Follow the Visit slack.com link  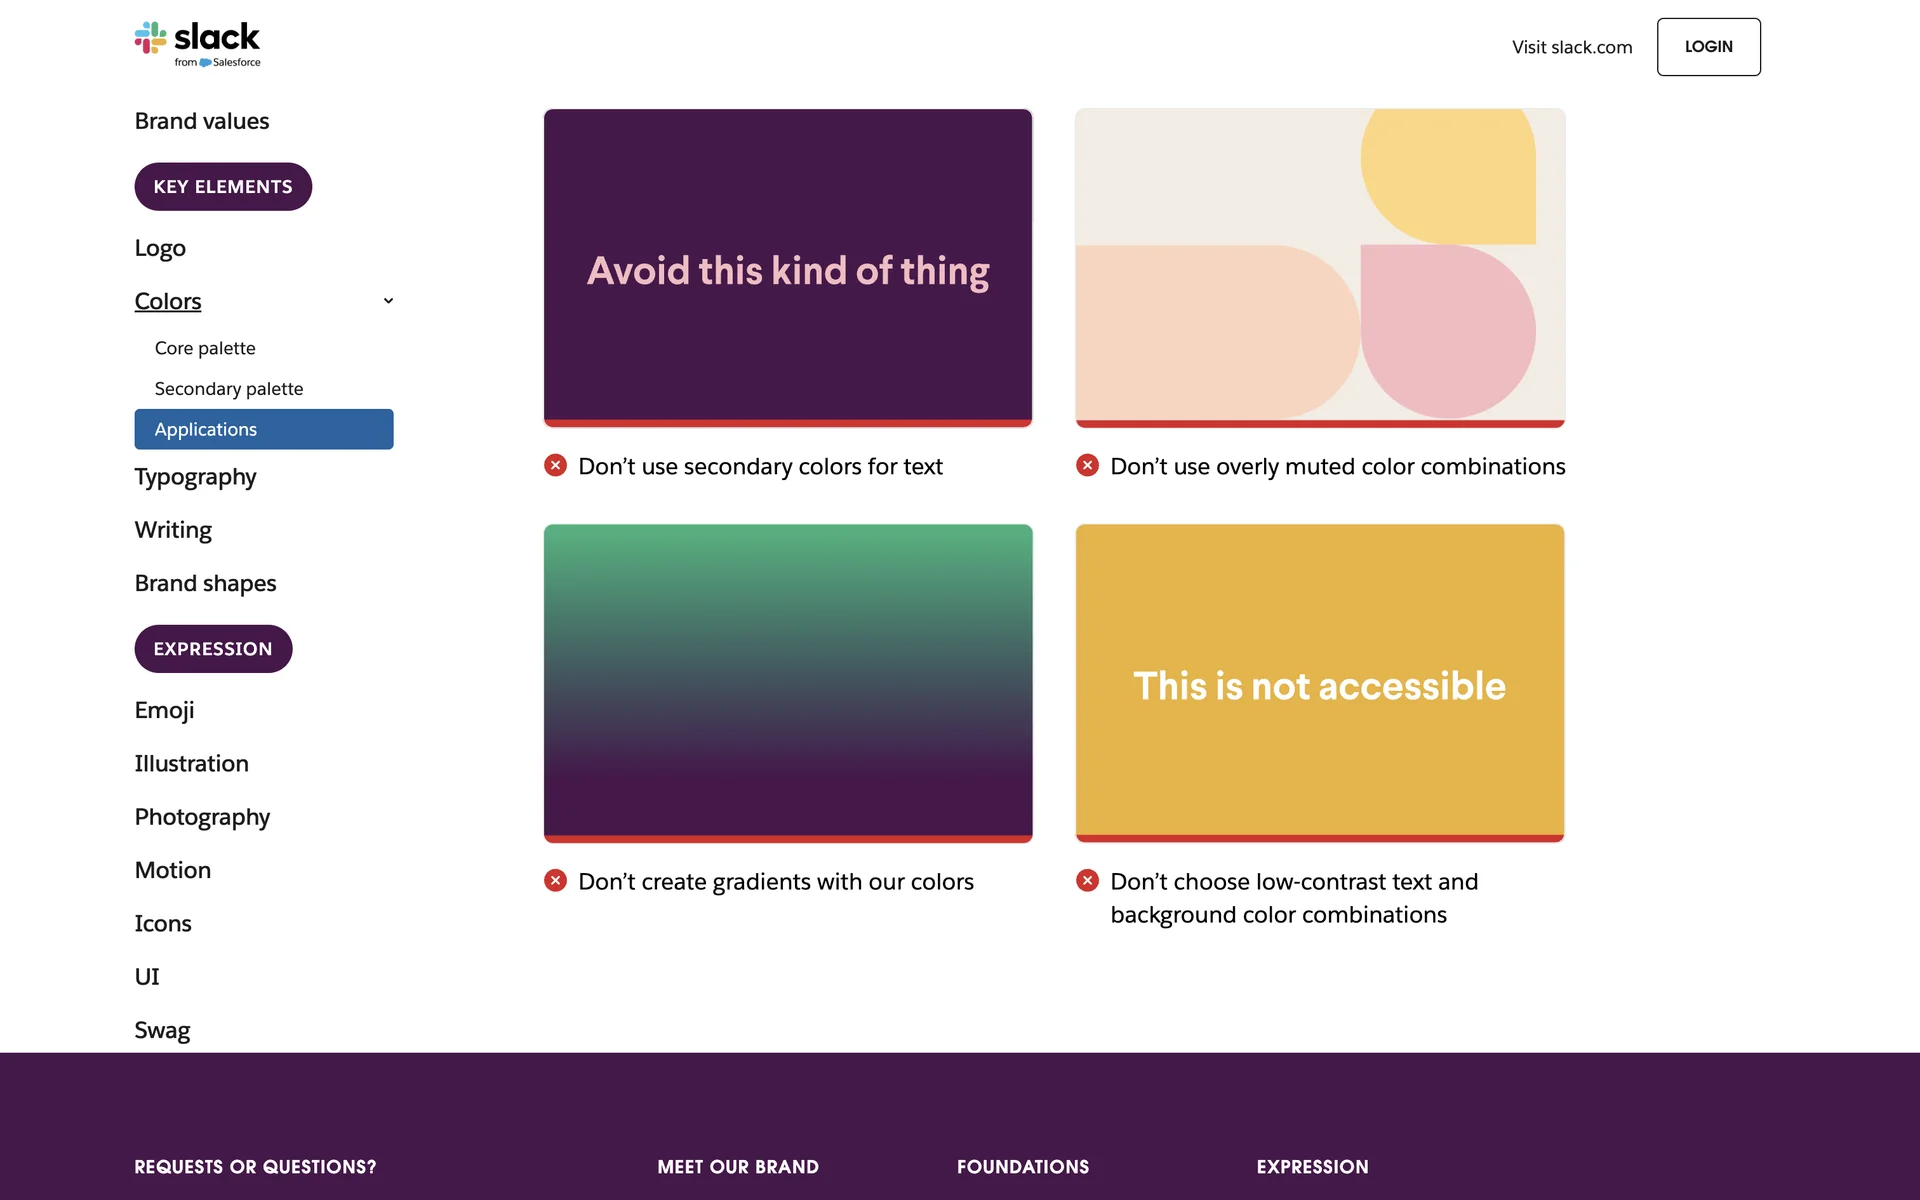click(x=1571, y=47)
